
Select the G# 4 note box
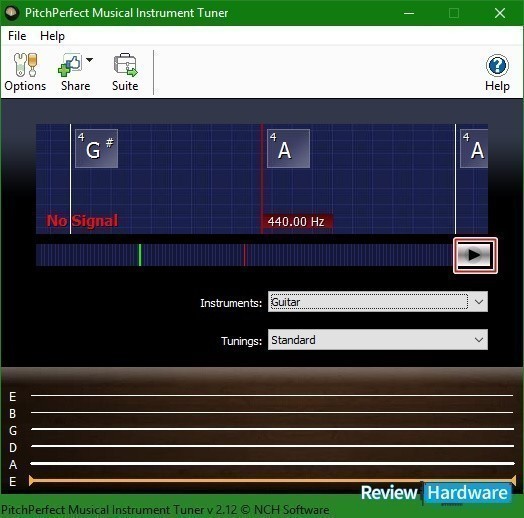click(97, 148)
